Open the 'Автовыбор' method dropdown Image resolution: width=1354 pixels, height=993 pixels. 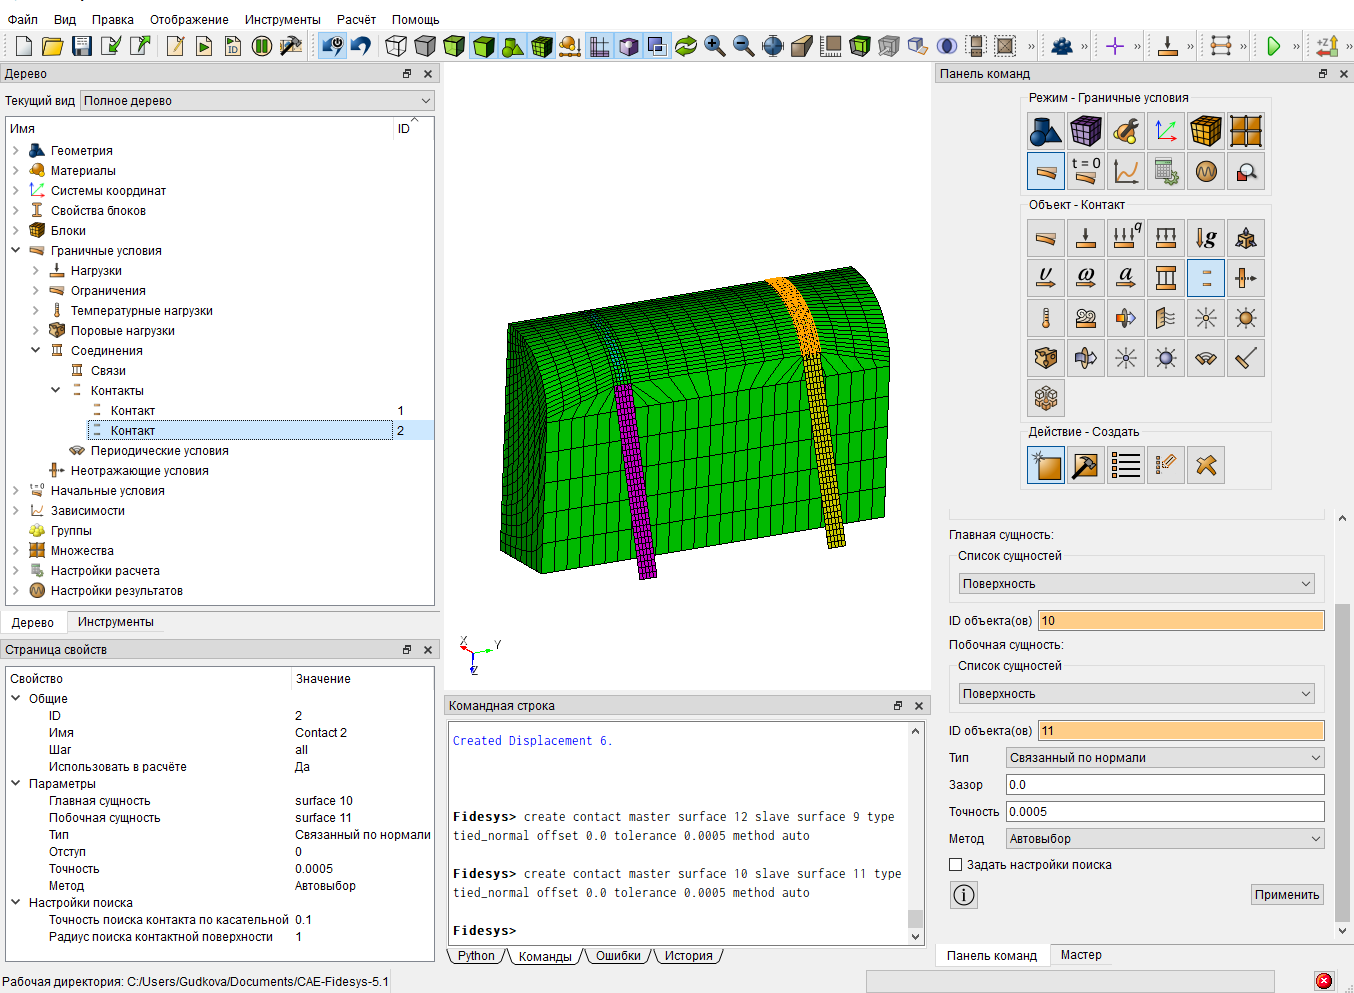coord(1164,839)
